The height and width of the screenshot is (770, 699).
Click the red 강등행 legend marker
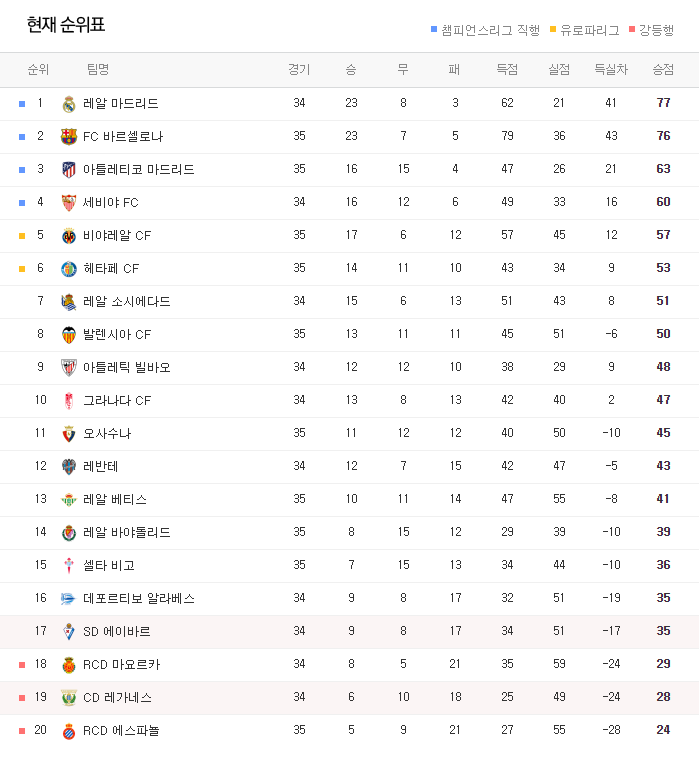(x=632, y=29)
